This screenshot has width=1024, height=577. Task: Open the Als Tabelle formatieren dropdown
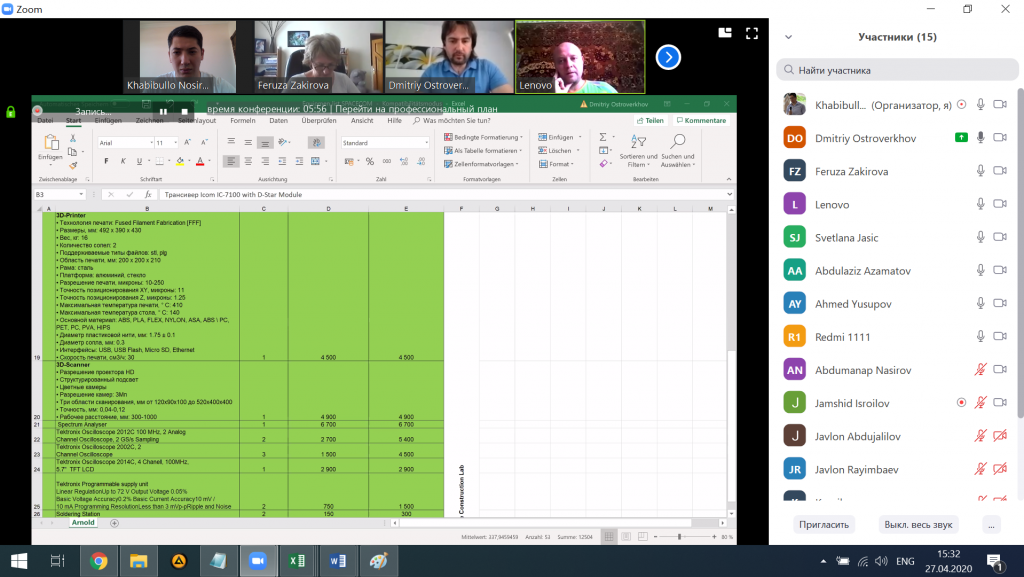(483, 151)
